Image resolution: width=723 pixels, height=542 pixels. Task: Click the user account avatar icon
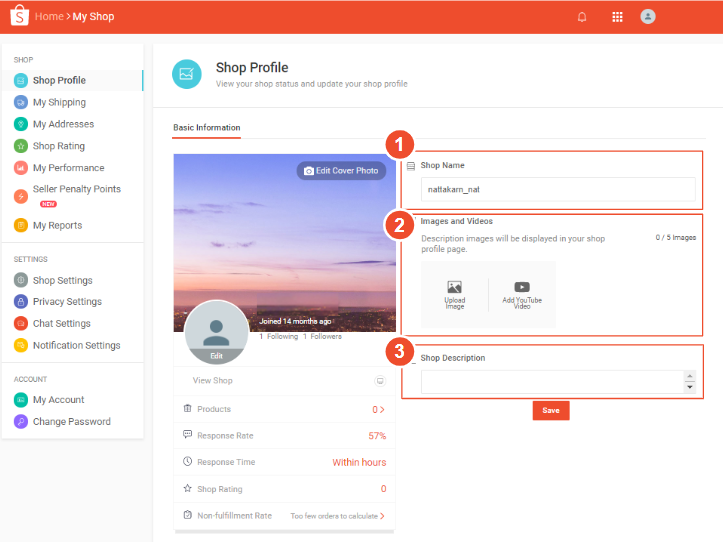click(x=648, y=17)
